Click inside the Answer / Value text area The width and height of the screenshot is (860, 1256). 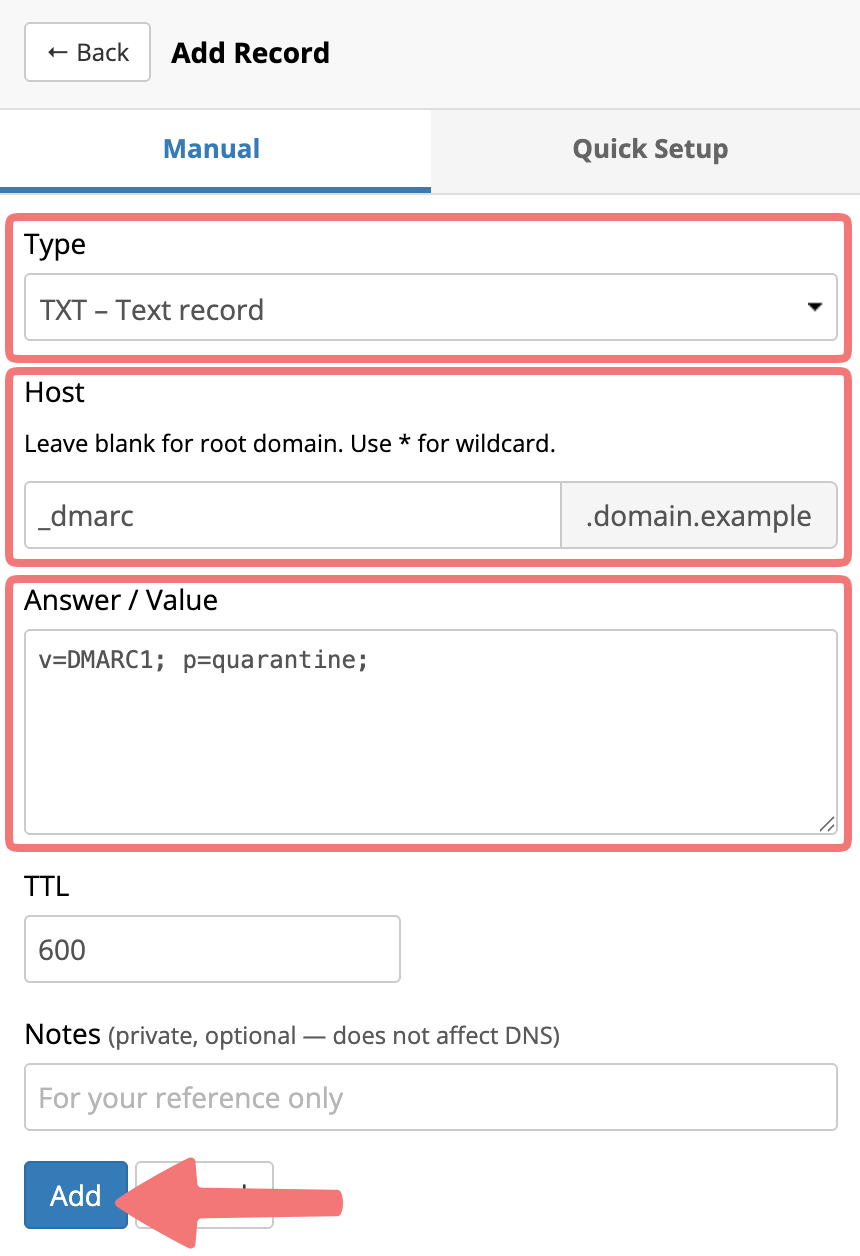click(431, 732)
